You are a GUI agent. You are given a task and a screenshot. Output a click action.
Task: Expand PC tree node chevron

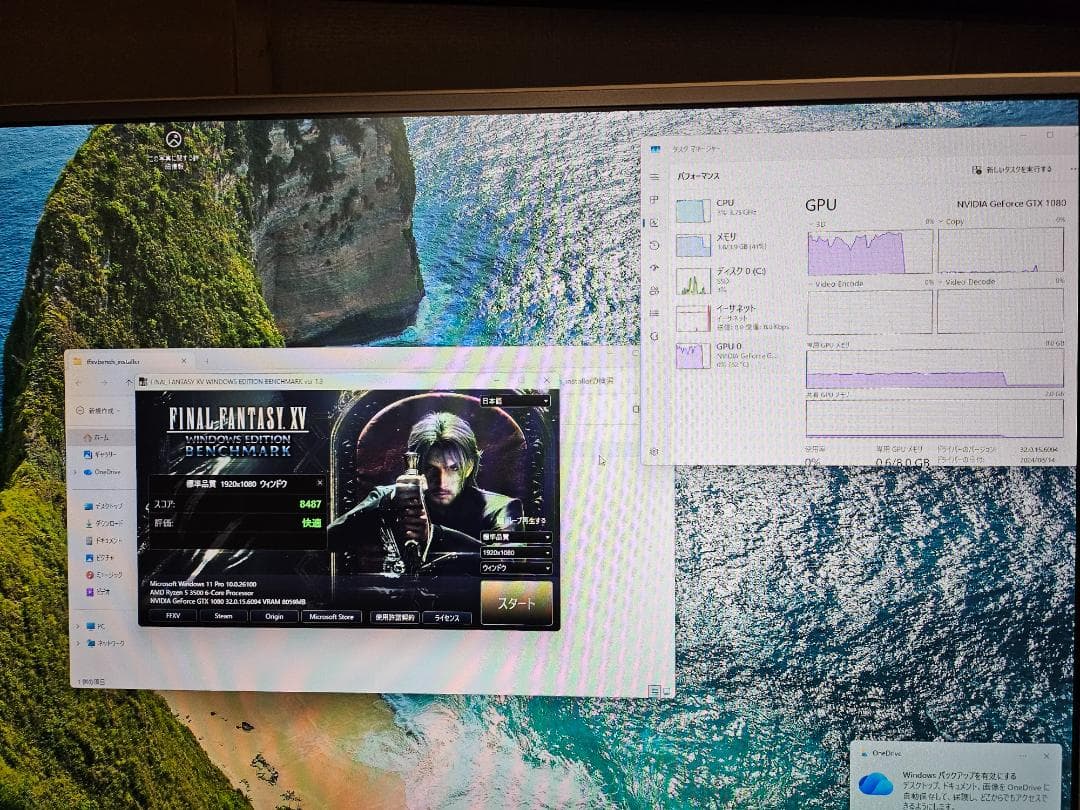(x=77, y=626)
